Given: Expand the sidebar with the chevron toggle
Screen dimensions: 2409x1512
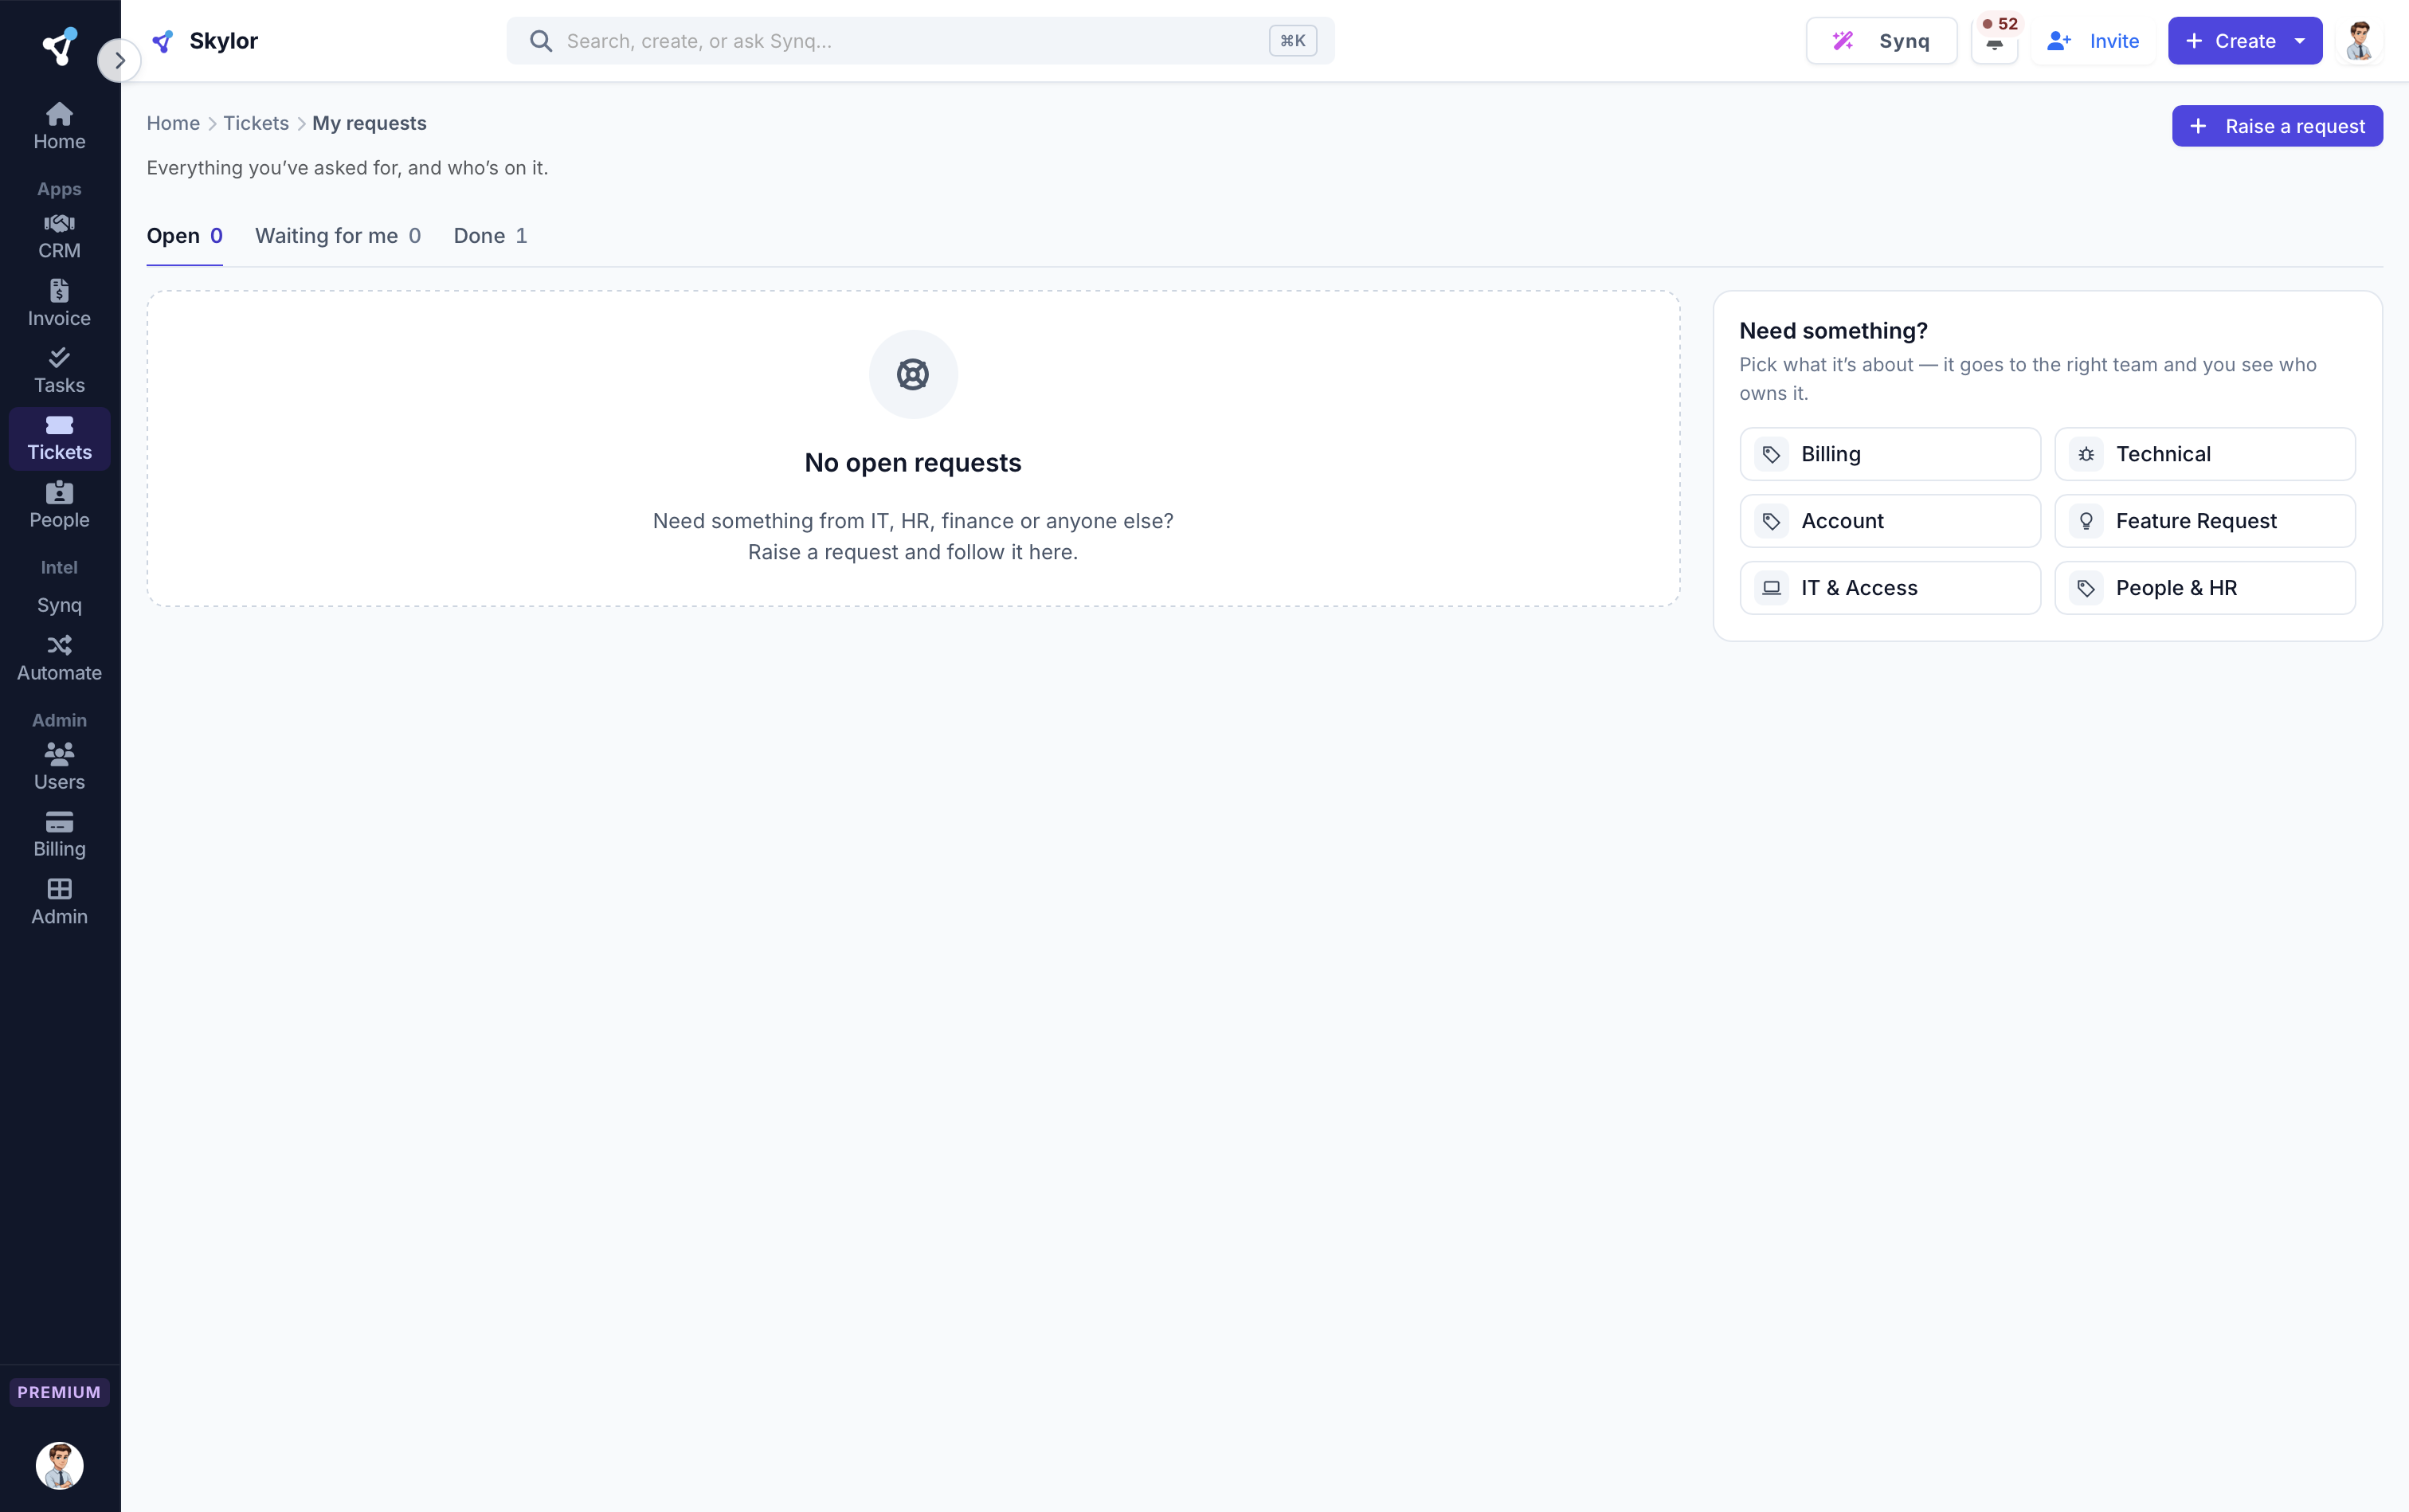Looking at the screenshot, I should pyautogui.click(x=119, y=61).
